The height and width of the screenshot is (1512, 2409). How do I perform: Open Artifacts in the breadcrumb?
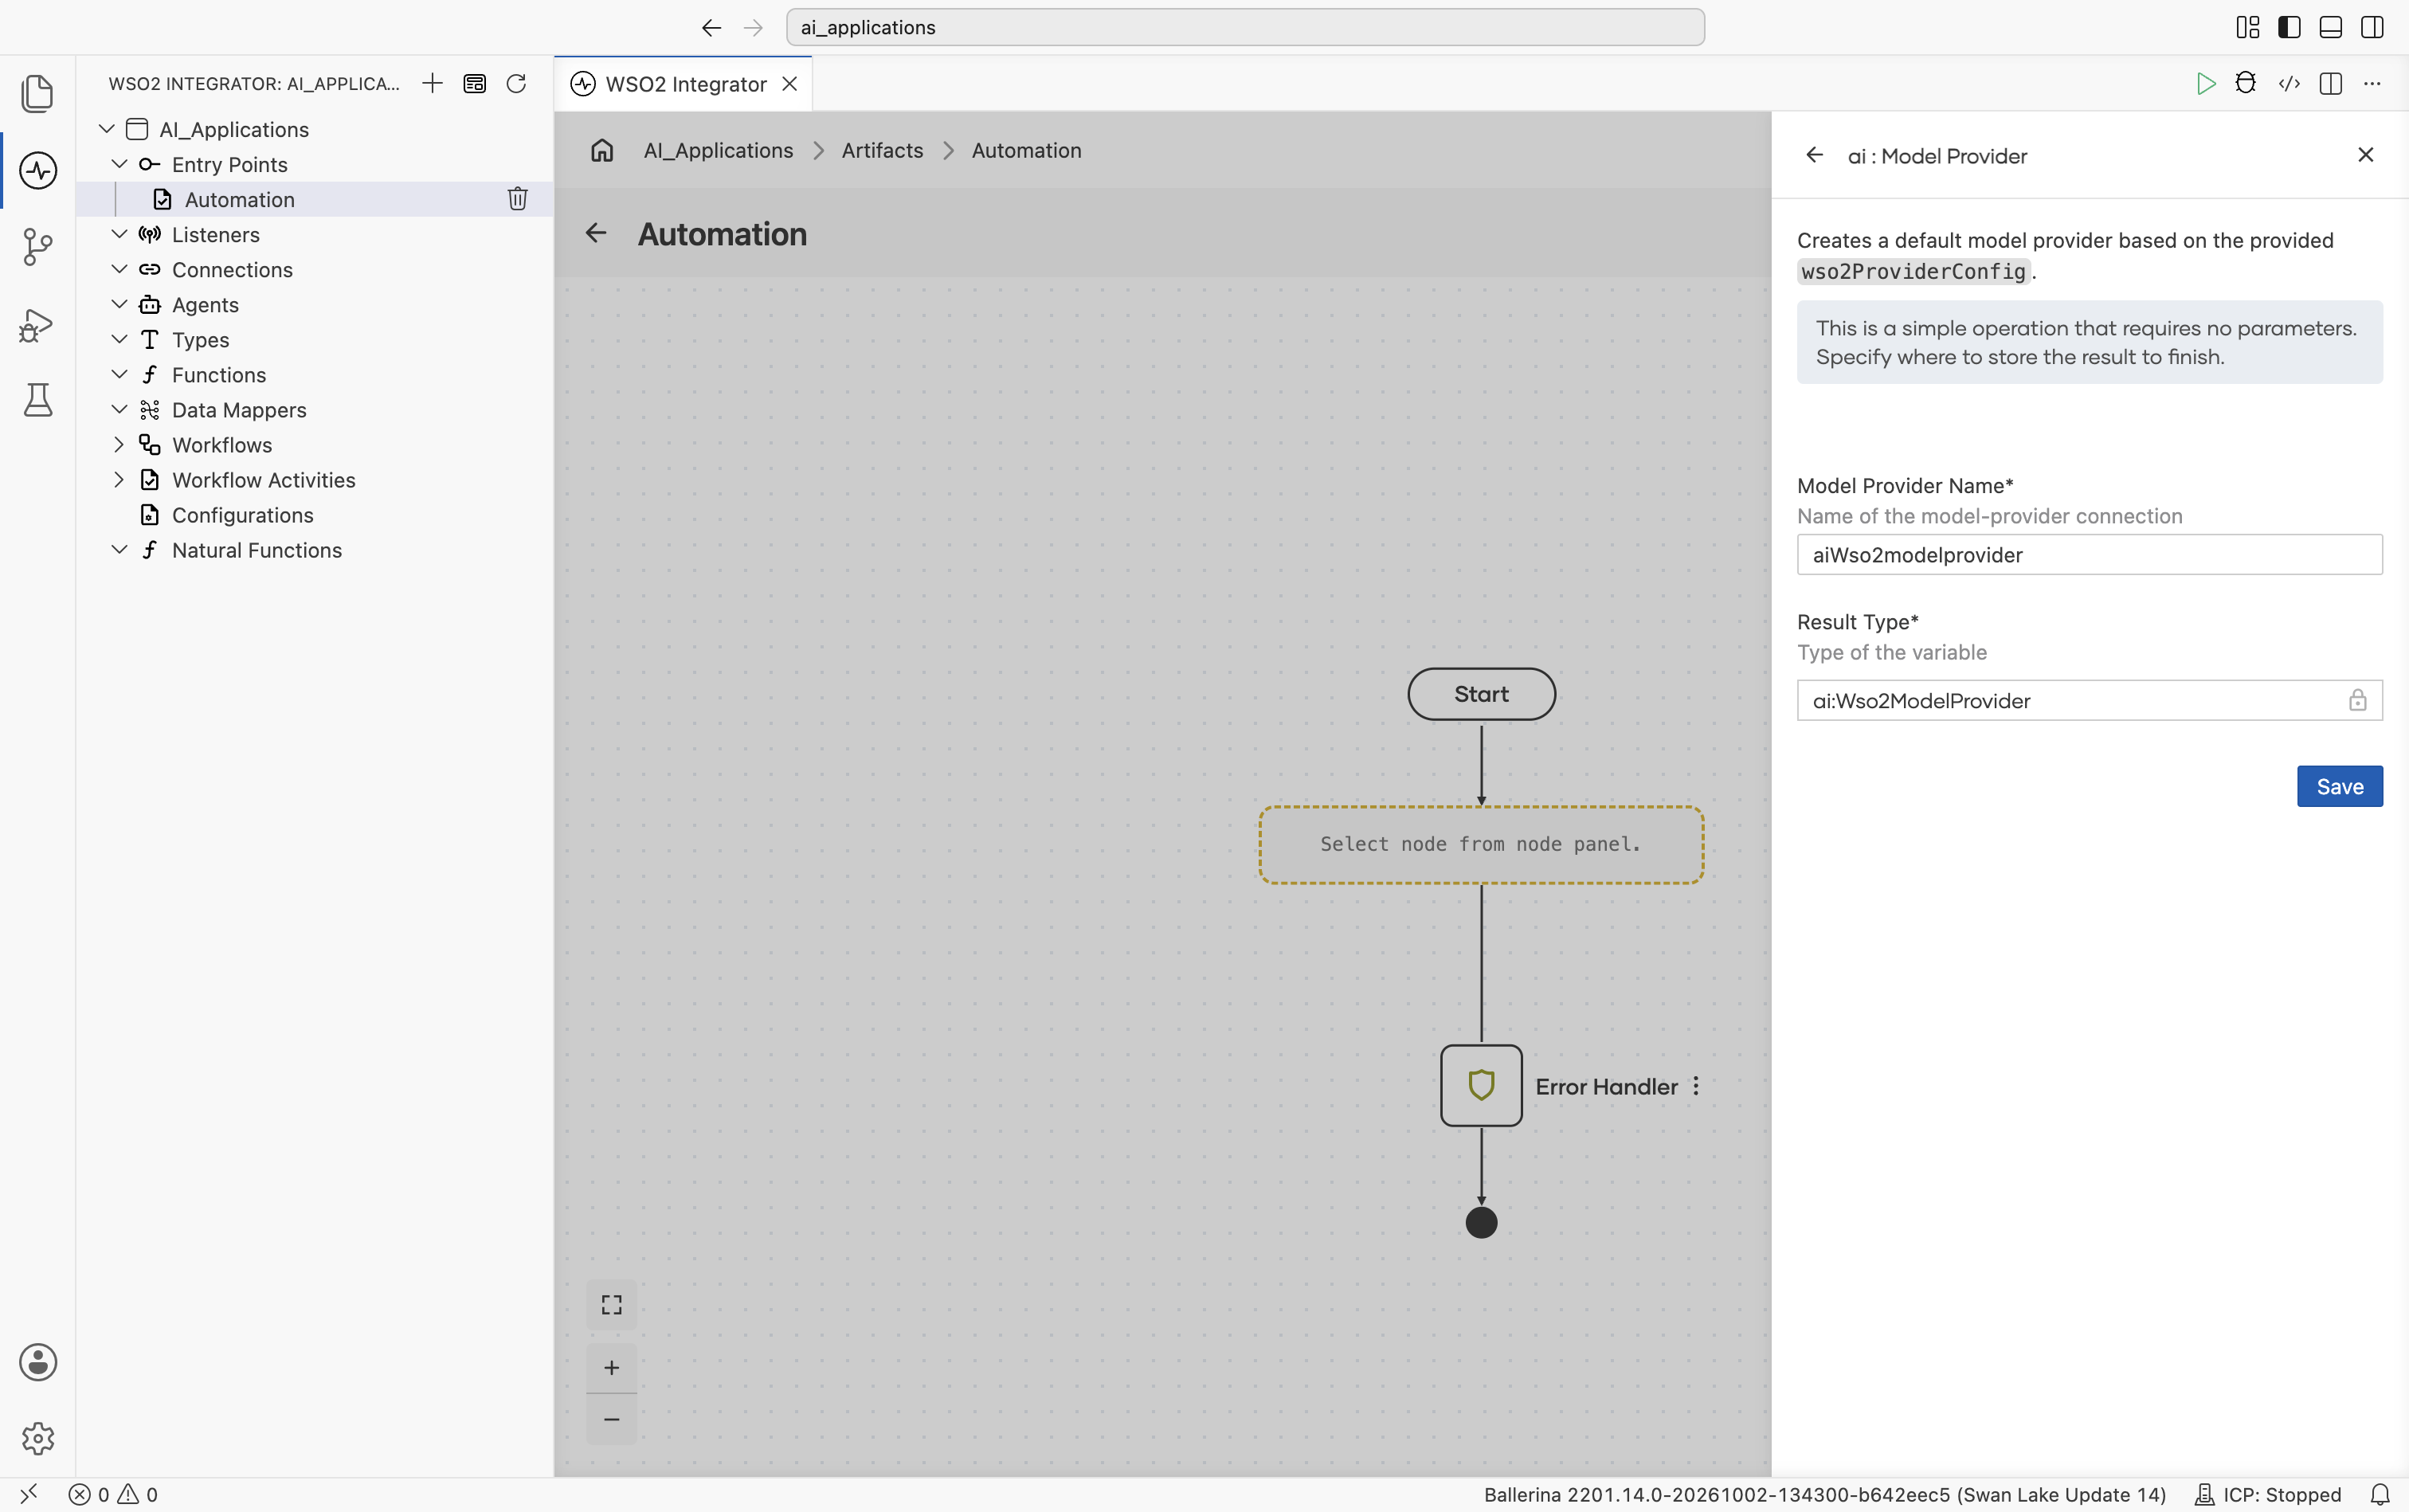click(x=882, y=150)
